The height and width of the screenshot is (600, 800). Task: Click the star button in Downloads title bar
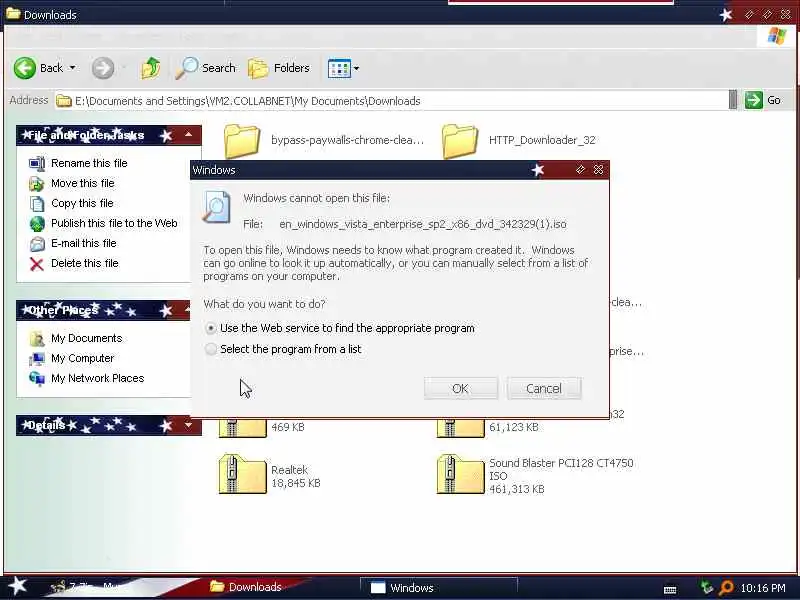(x=726, y=15)
